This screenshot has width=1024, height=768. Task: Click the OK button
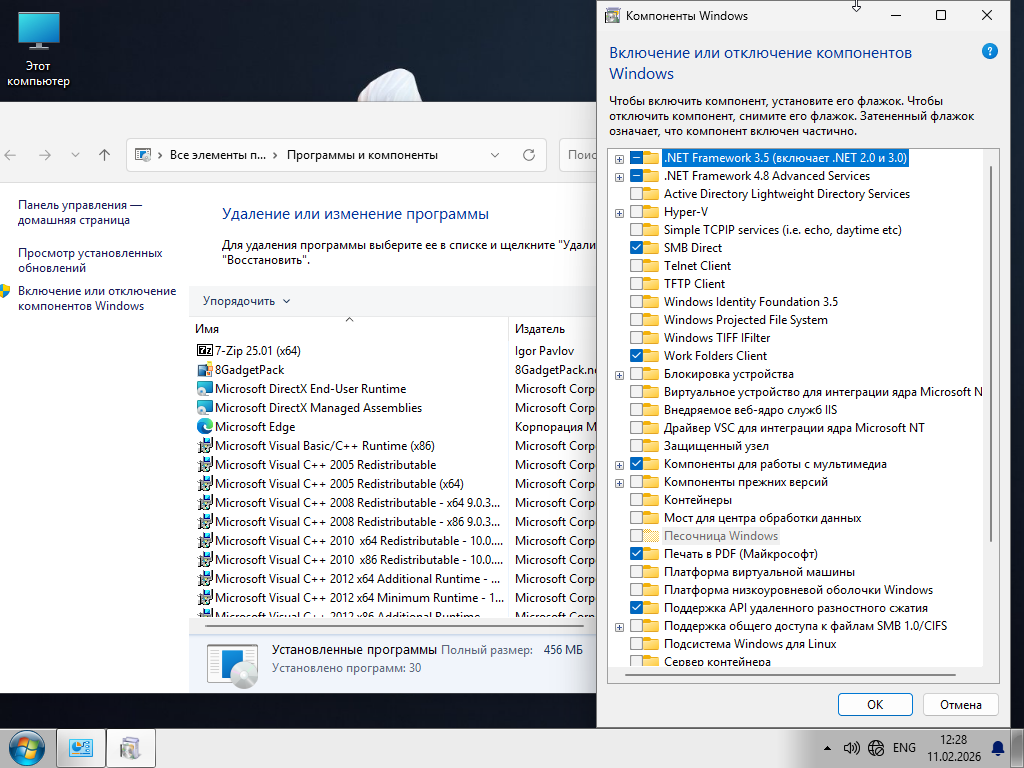point(874,705)
